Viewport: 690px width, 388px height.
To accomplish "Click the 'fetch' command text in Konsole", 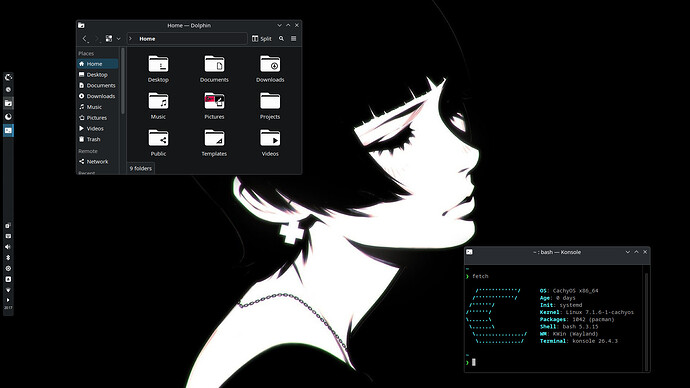I will [480, 276].
